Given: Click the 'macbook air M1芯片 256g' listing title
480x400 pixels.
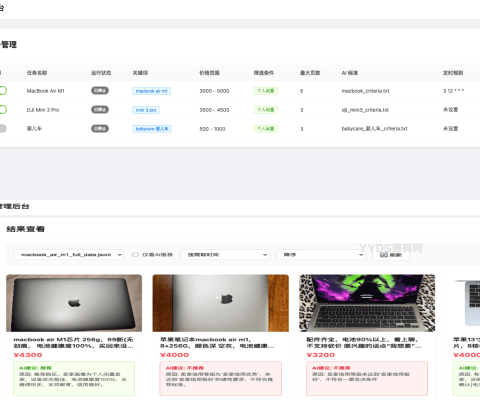Looking at the screenshot, I should [x=74, y=343].
